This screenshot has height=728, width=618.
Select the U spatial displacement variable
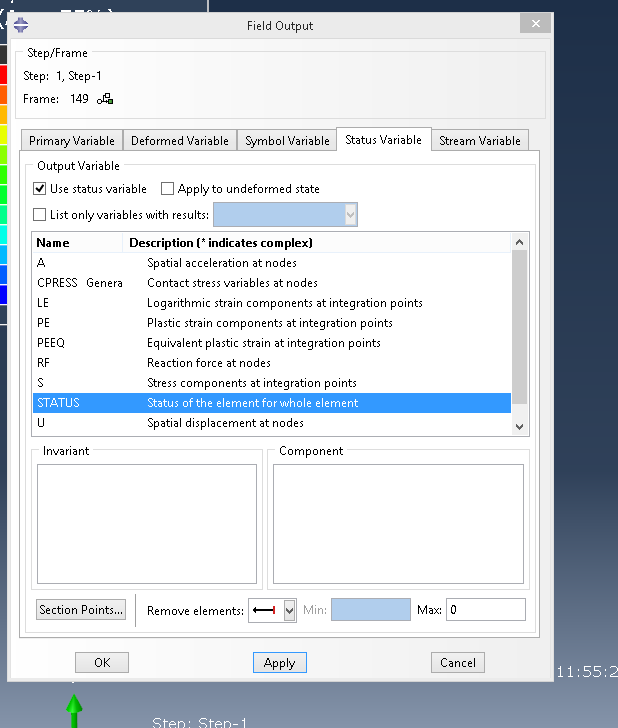pyautogui.click(x=272, y=422)
